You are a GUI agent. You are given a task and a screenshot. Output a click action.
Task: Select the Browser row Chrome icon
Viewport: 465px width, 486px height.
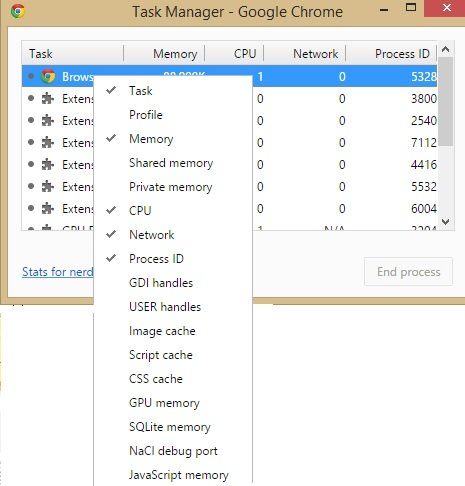48,76
